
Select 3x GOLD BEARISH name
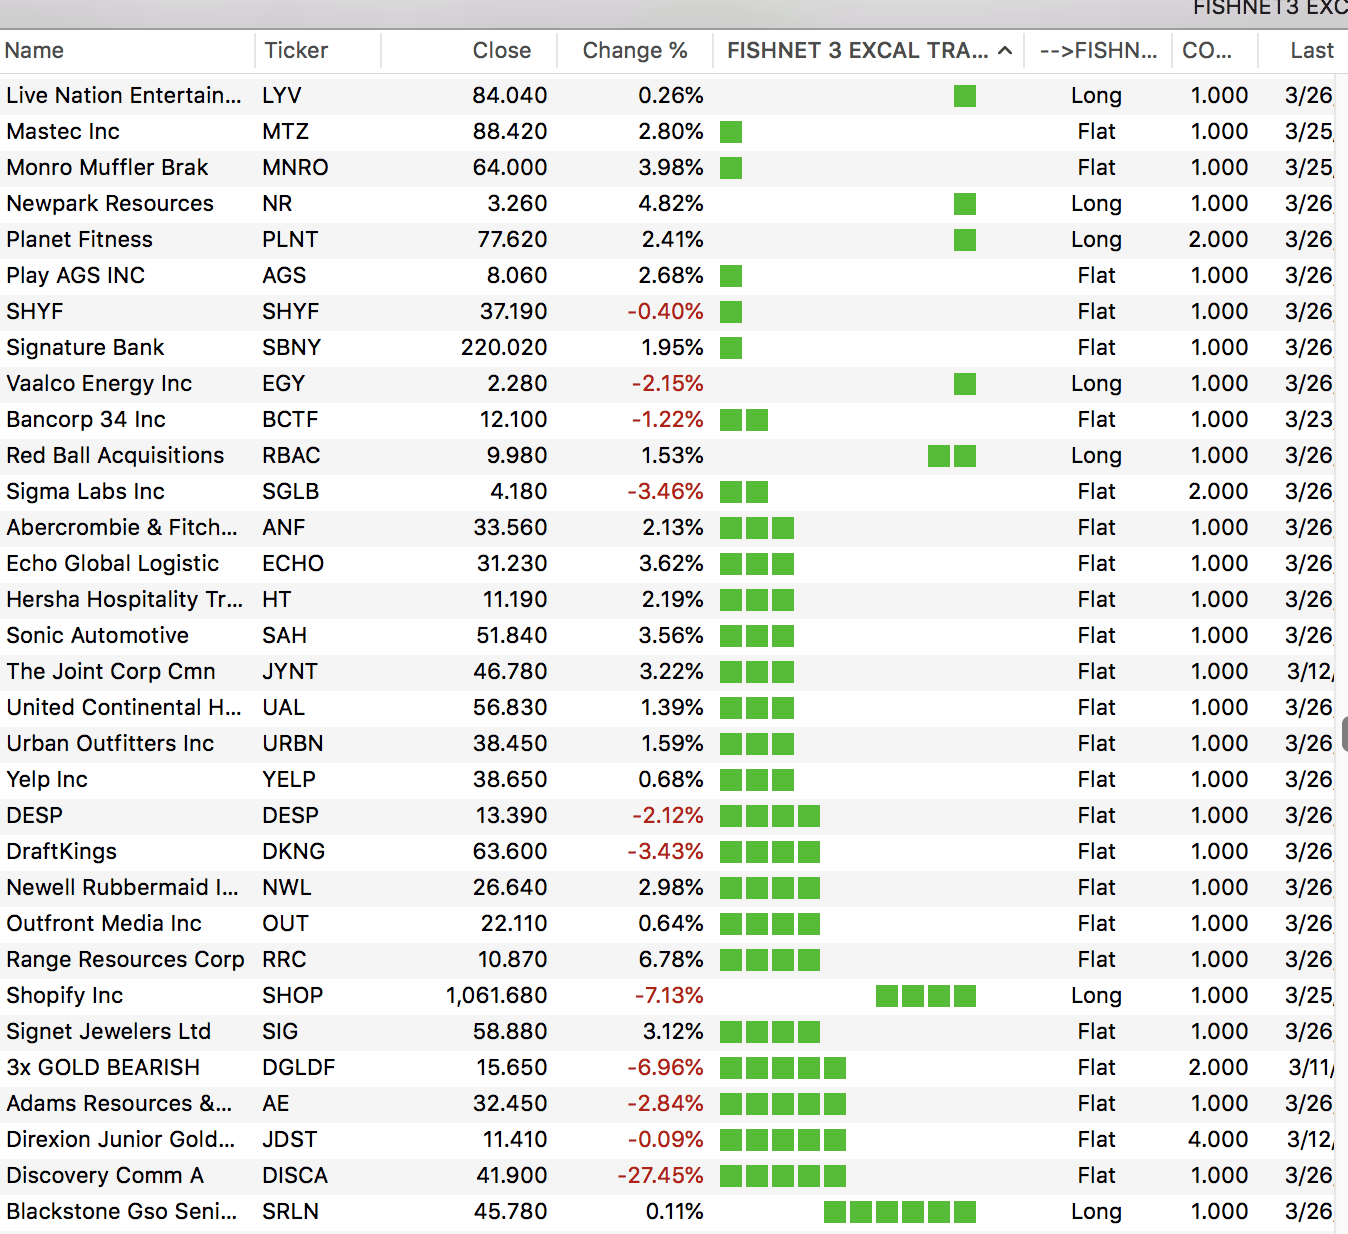[103, 1068]
